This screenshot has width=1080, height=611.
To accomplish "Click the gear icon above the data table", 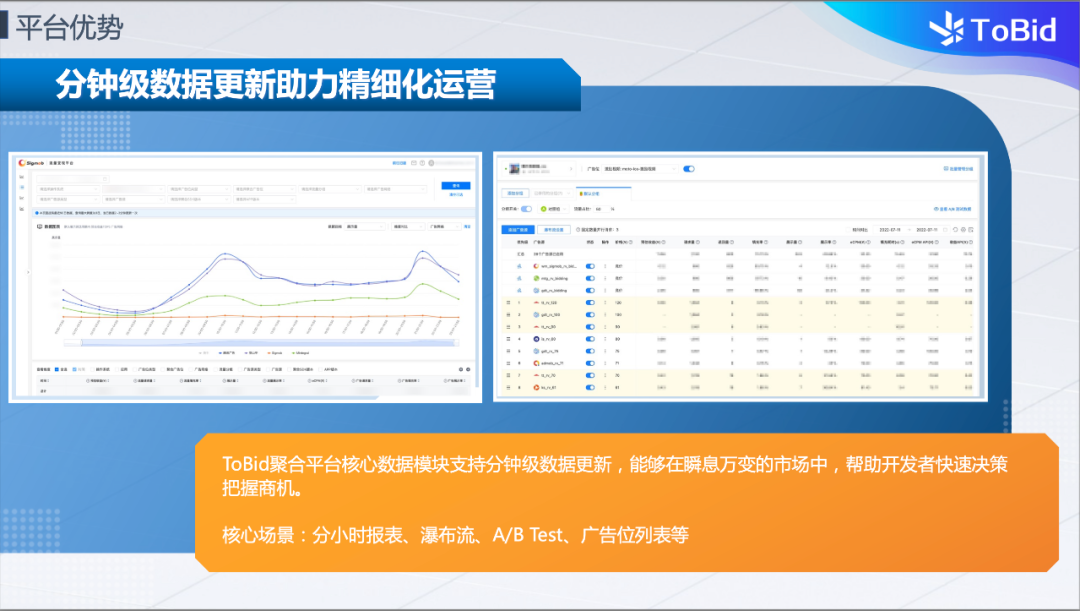I will (461, 369).
